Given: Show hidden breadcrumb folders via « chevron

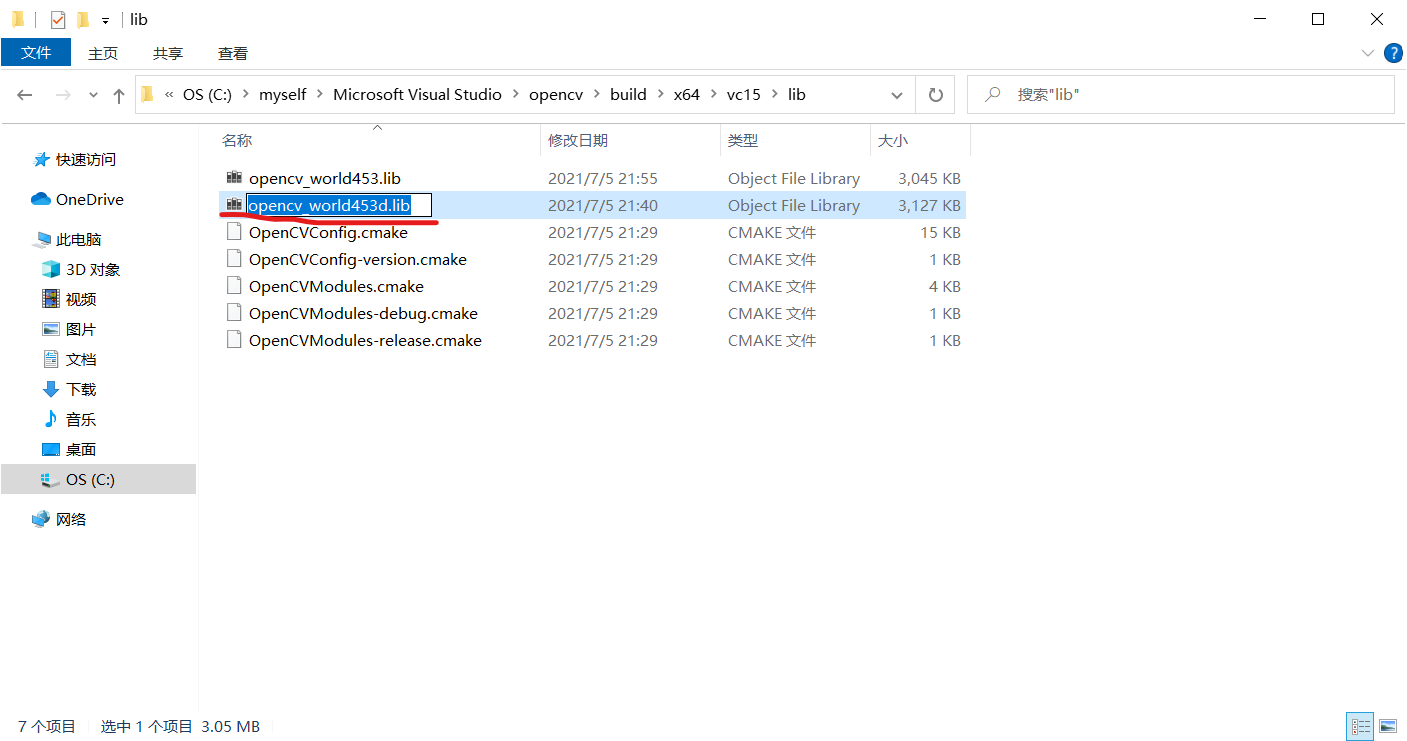Looking at the screenshot, I should (x=169, y=95).
